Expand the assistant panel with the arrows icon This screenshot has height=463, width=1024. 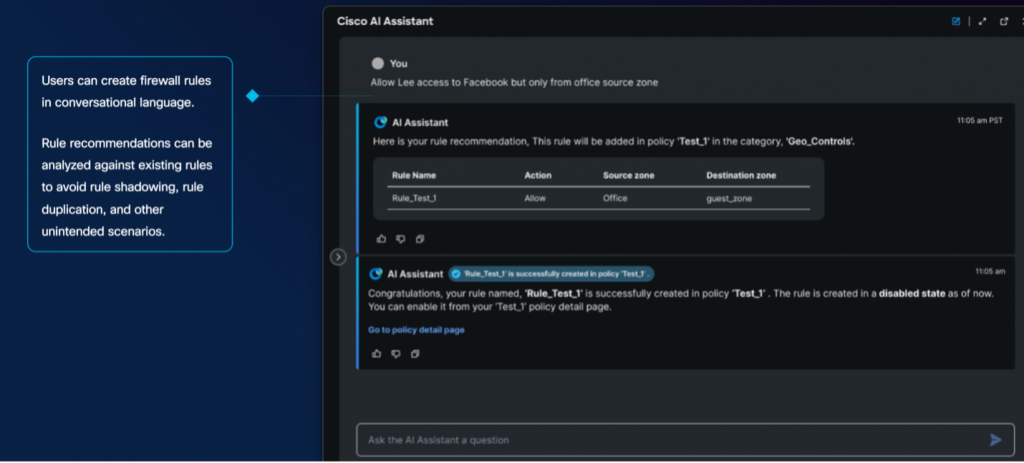(982, 21)
